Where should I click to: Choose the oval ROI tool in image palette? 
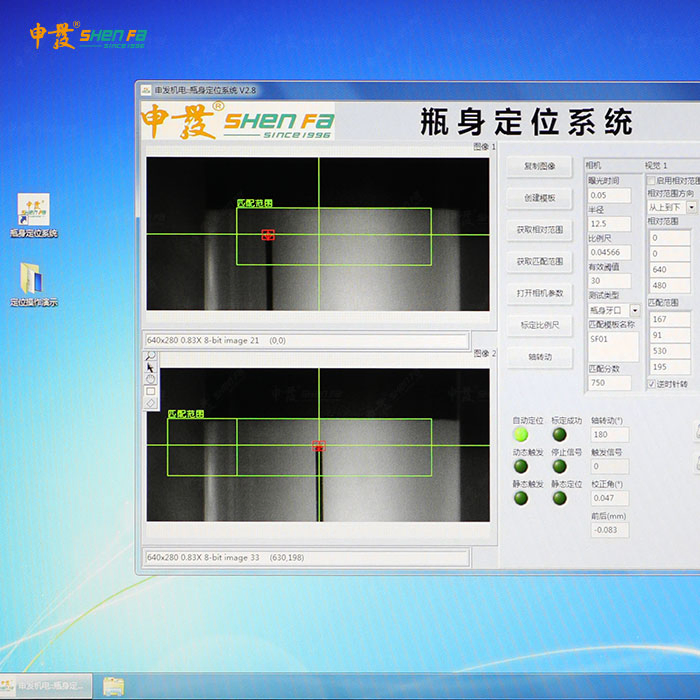coord(151,379)
